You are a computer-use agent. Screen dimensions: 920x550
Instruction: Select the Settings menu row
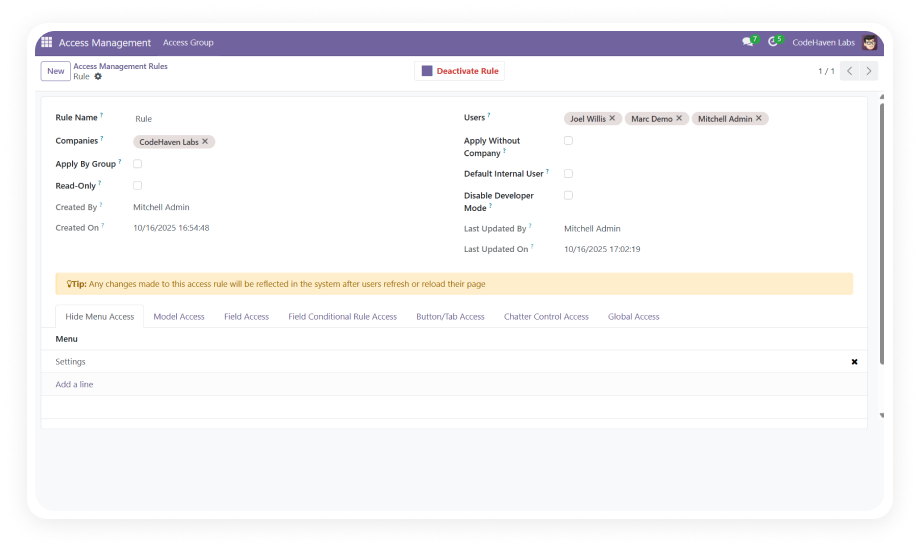[454, 362]
